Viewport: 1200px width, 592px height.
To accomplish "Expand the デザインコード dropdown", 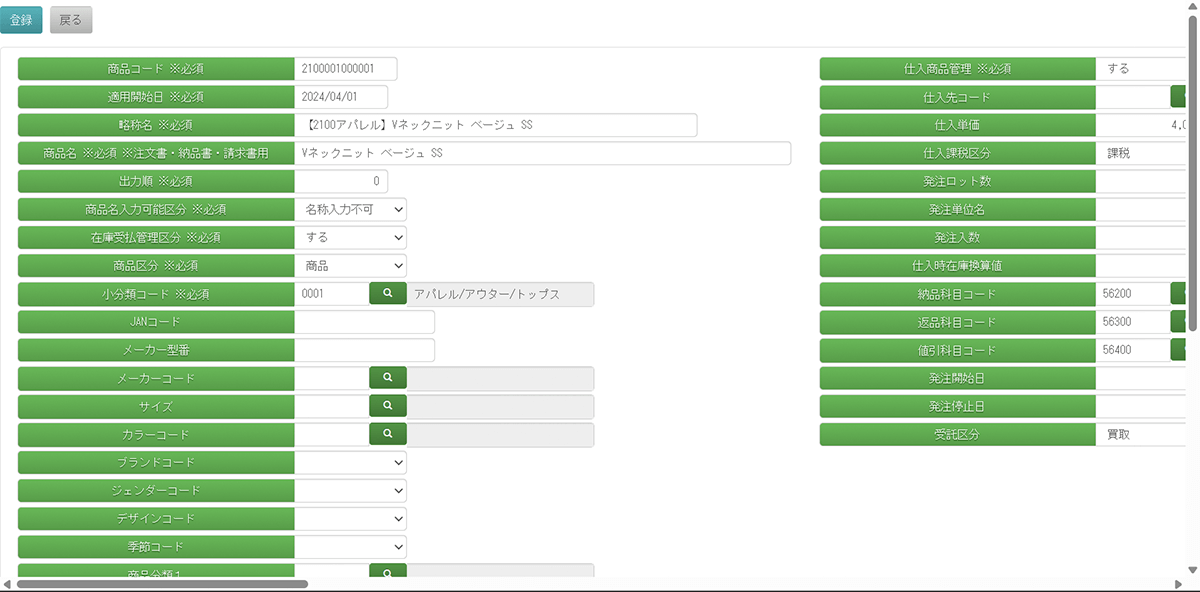I will tap(351, 518).
